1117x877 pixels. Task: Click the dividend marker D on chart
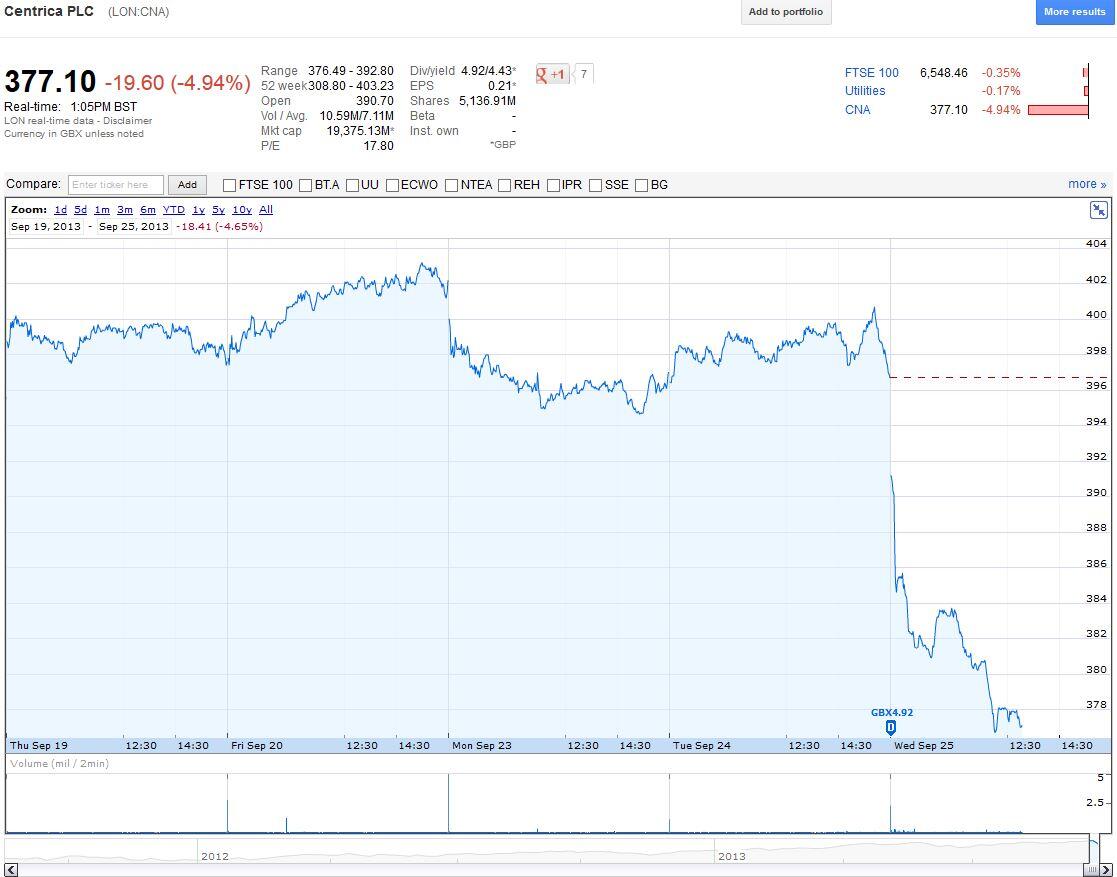(x=890, y=727)
